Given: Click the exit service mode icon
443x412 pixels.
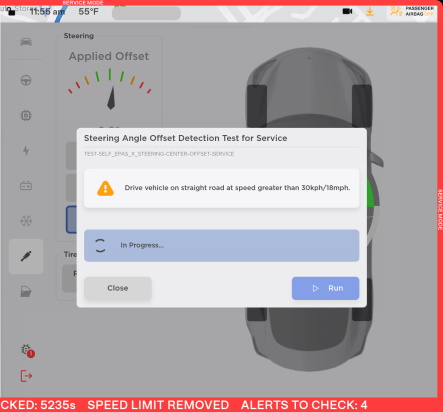Looking at the screenshot, I should click(x=26, y=376).
